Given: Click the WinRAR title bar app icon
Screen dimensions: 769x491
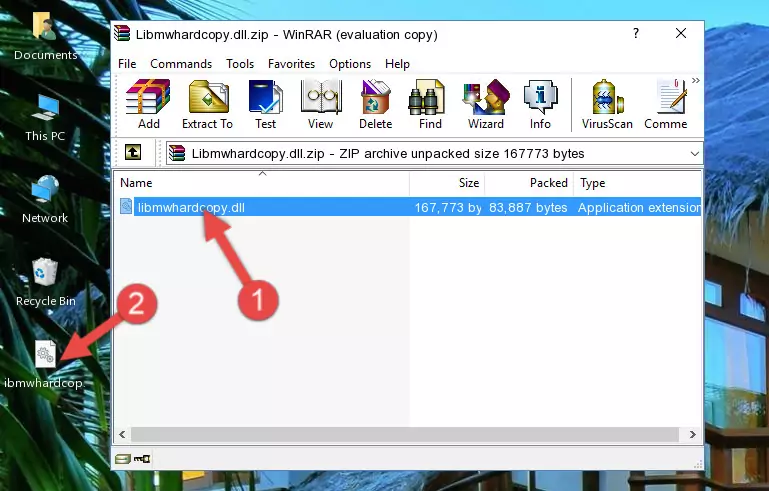Looking at the screenshot, I should (123, 34).
